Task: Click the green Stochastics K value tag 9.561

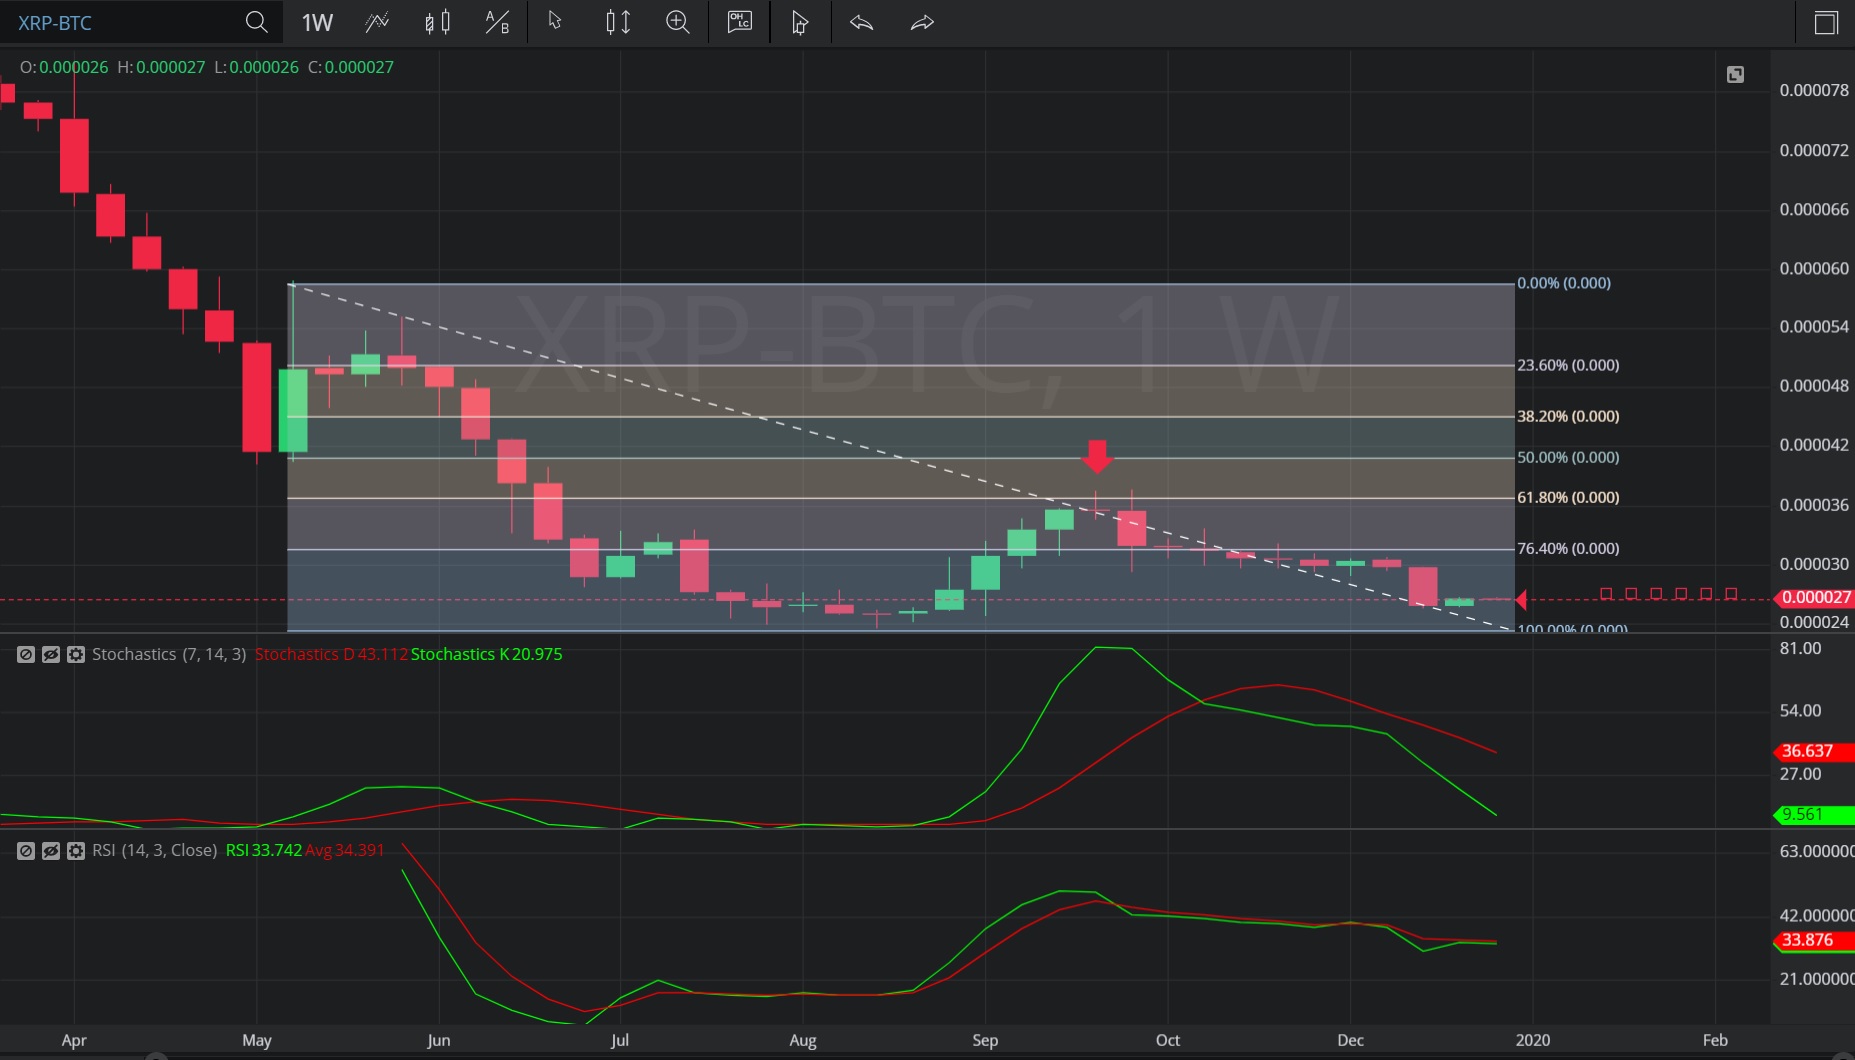Action: pos(1814,814)
